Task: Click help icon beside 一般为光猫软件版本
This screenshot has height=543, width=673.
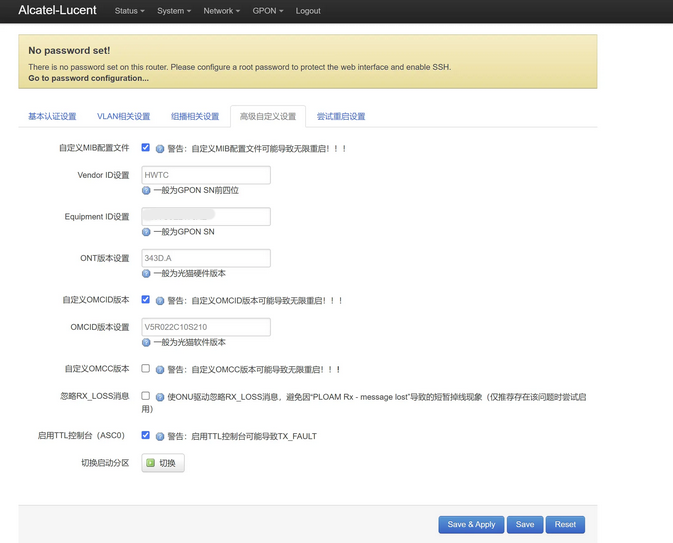Action: 146,343
